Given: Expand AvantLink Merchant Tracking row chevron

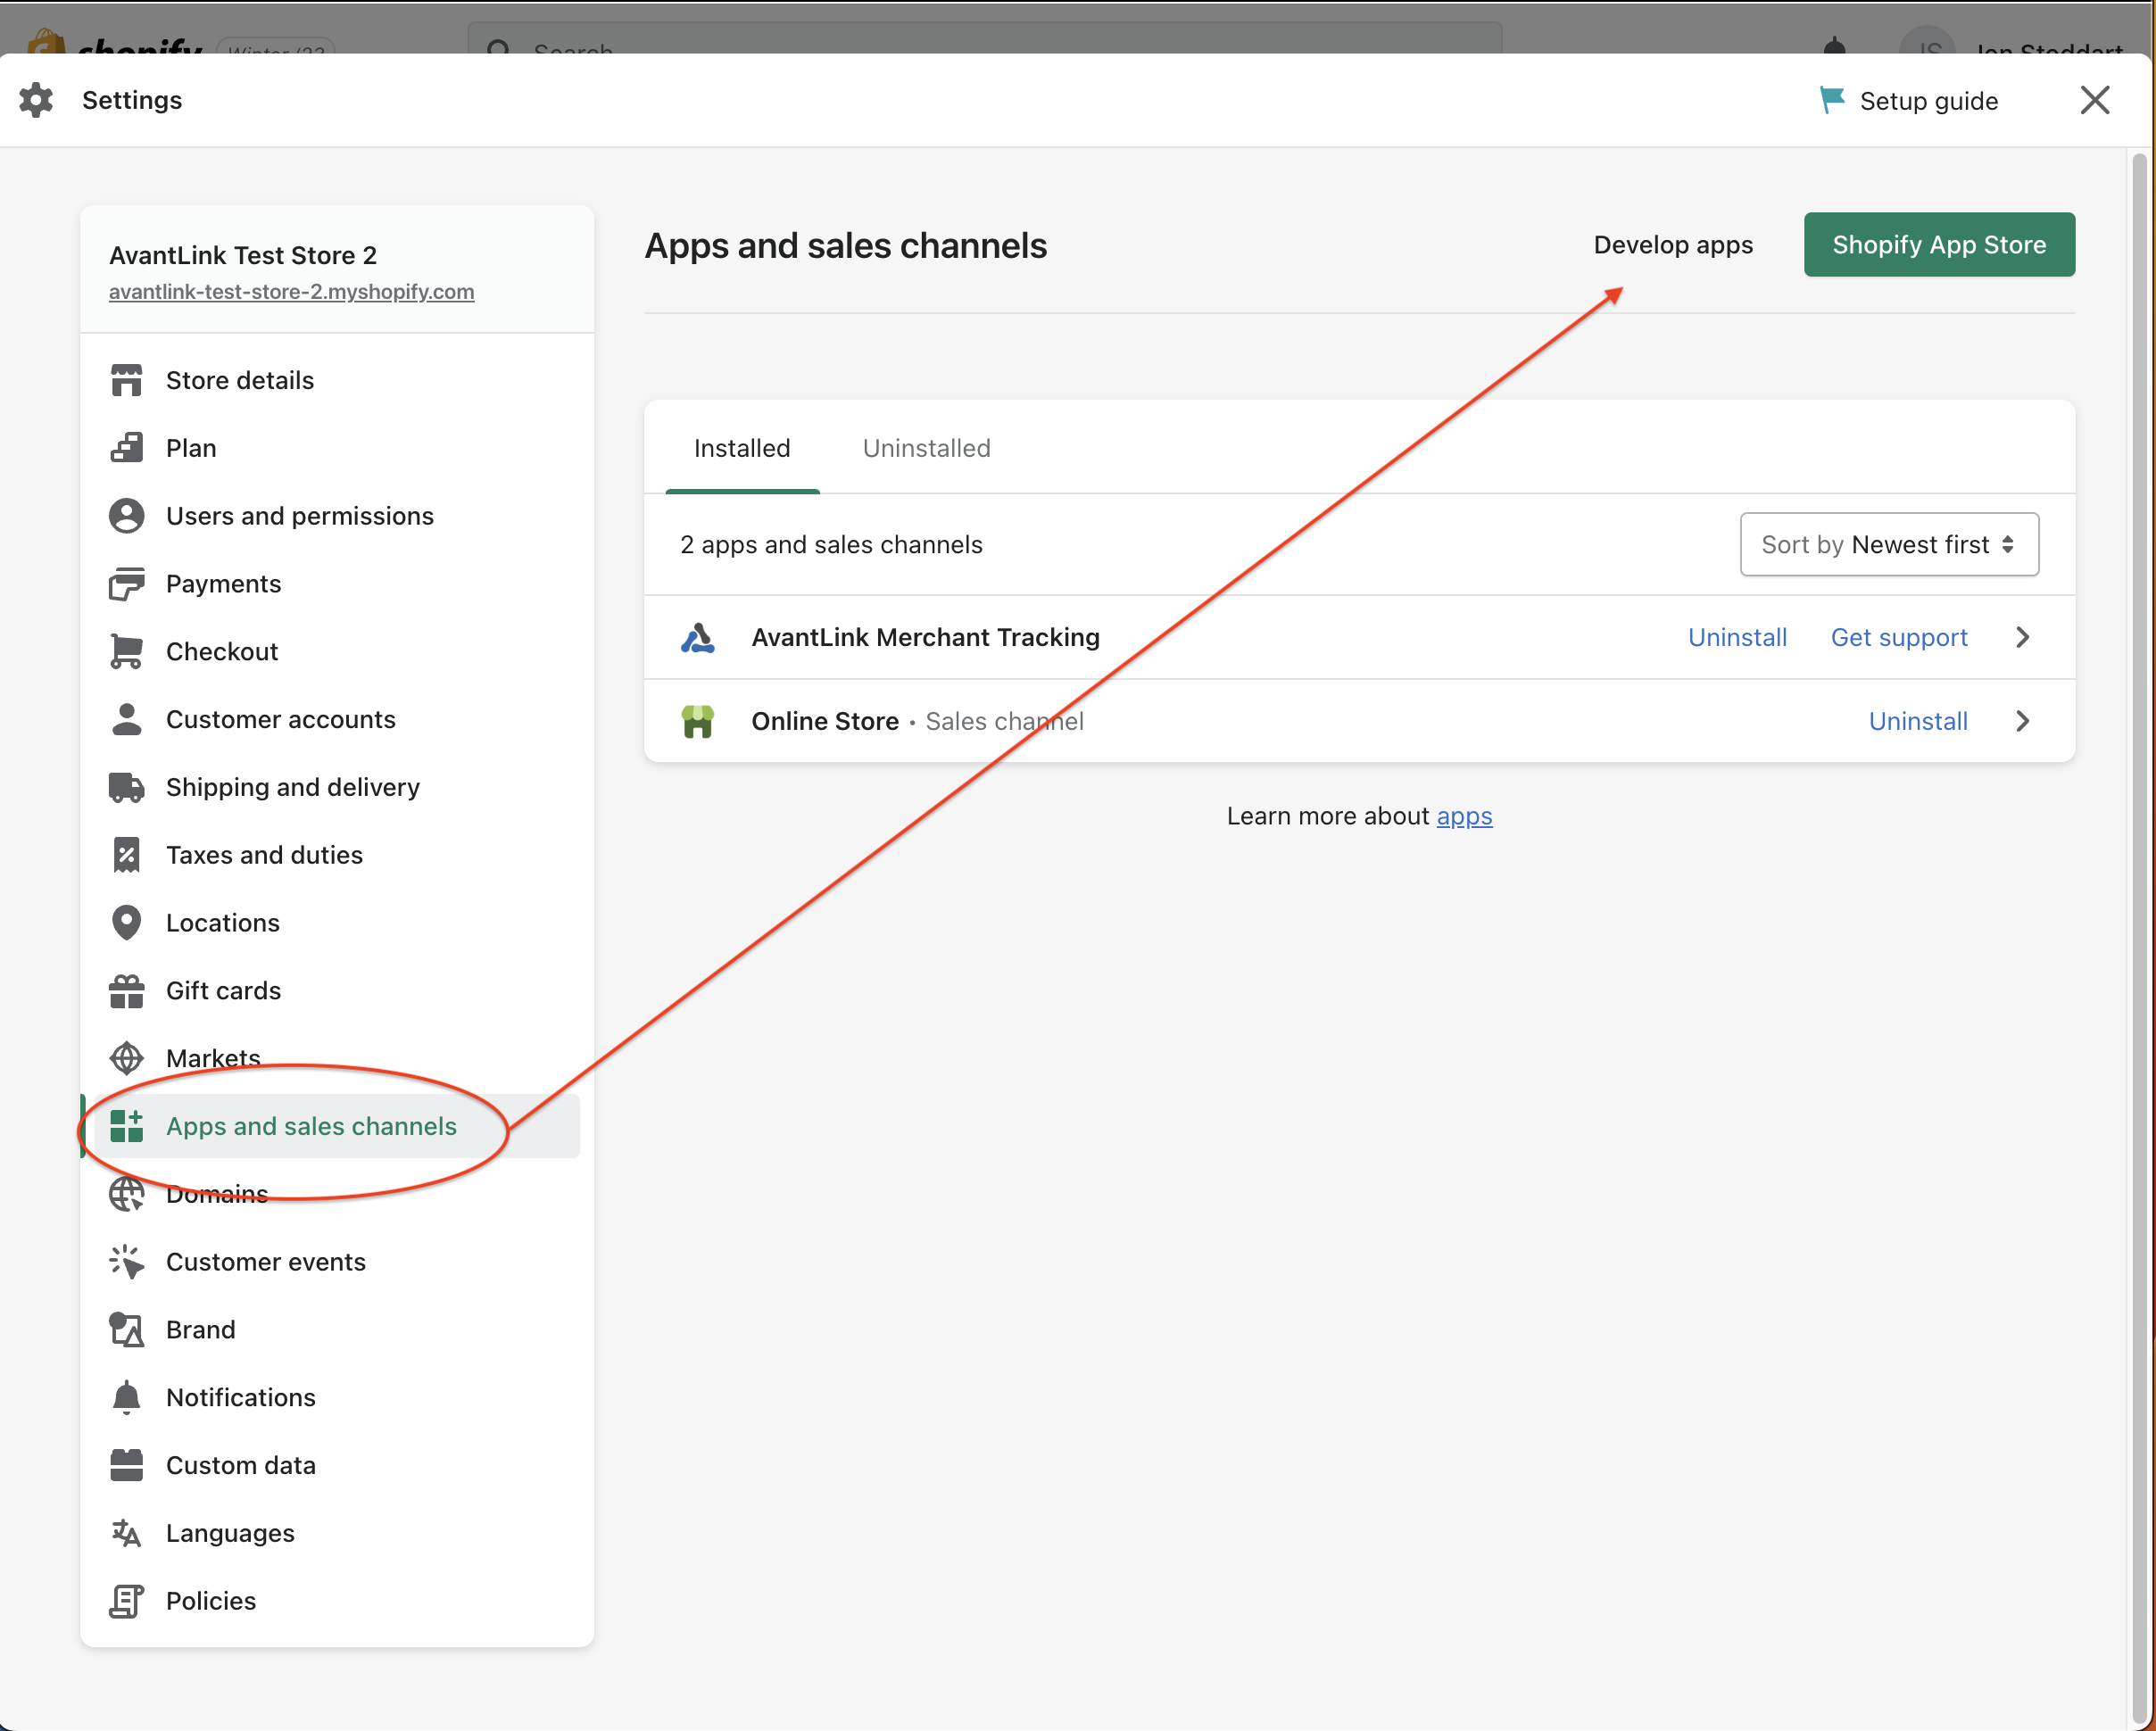Looking at the screenshot, I should pos(2022,638).
